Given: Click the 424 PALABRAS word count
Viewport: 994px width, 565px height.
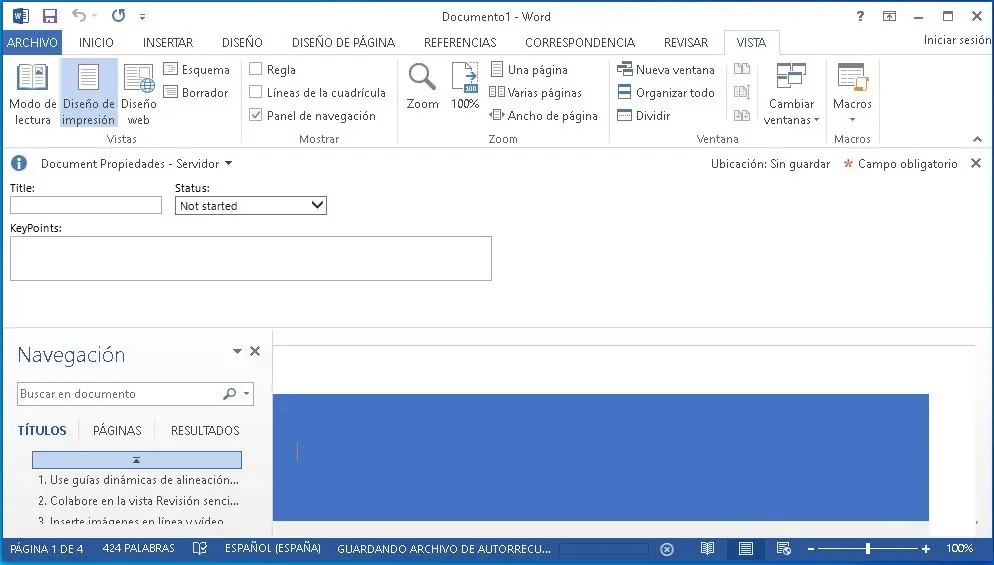Looking at the screenshot, I should point(138,549).
